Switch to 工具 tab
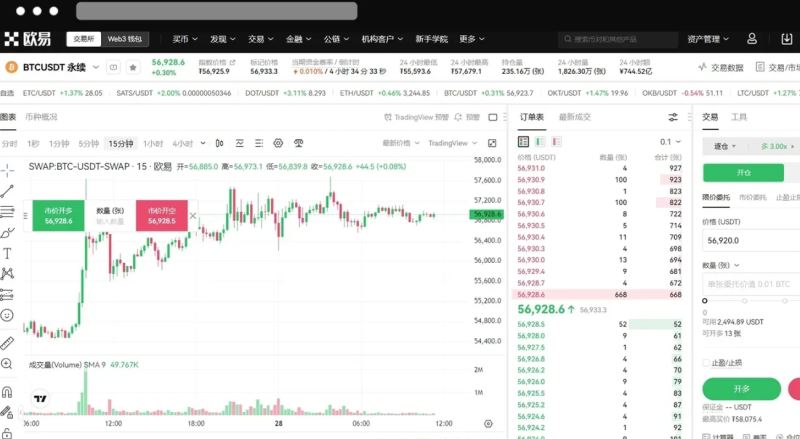Screen dimensions: 800x439 pos(739,117)
